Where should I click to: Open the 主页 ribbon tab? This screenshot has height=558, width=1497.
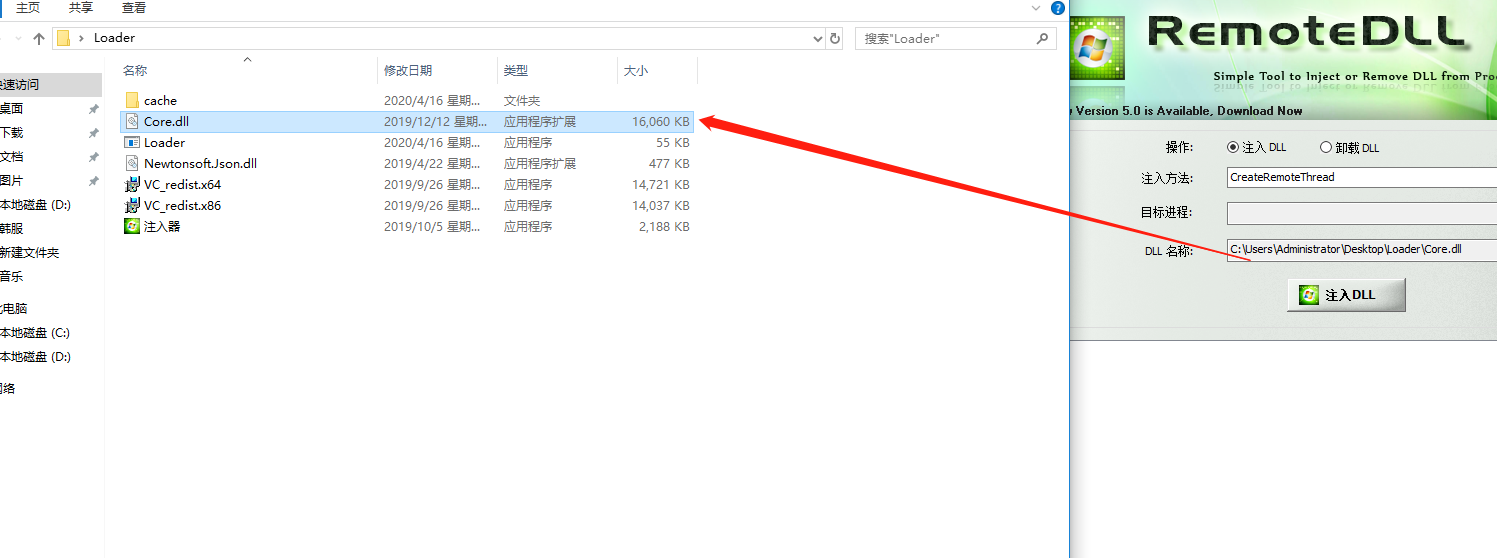point(28,8)
